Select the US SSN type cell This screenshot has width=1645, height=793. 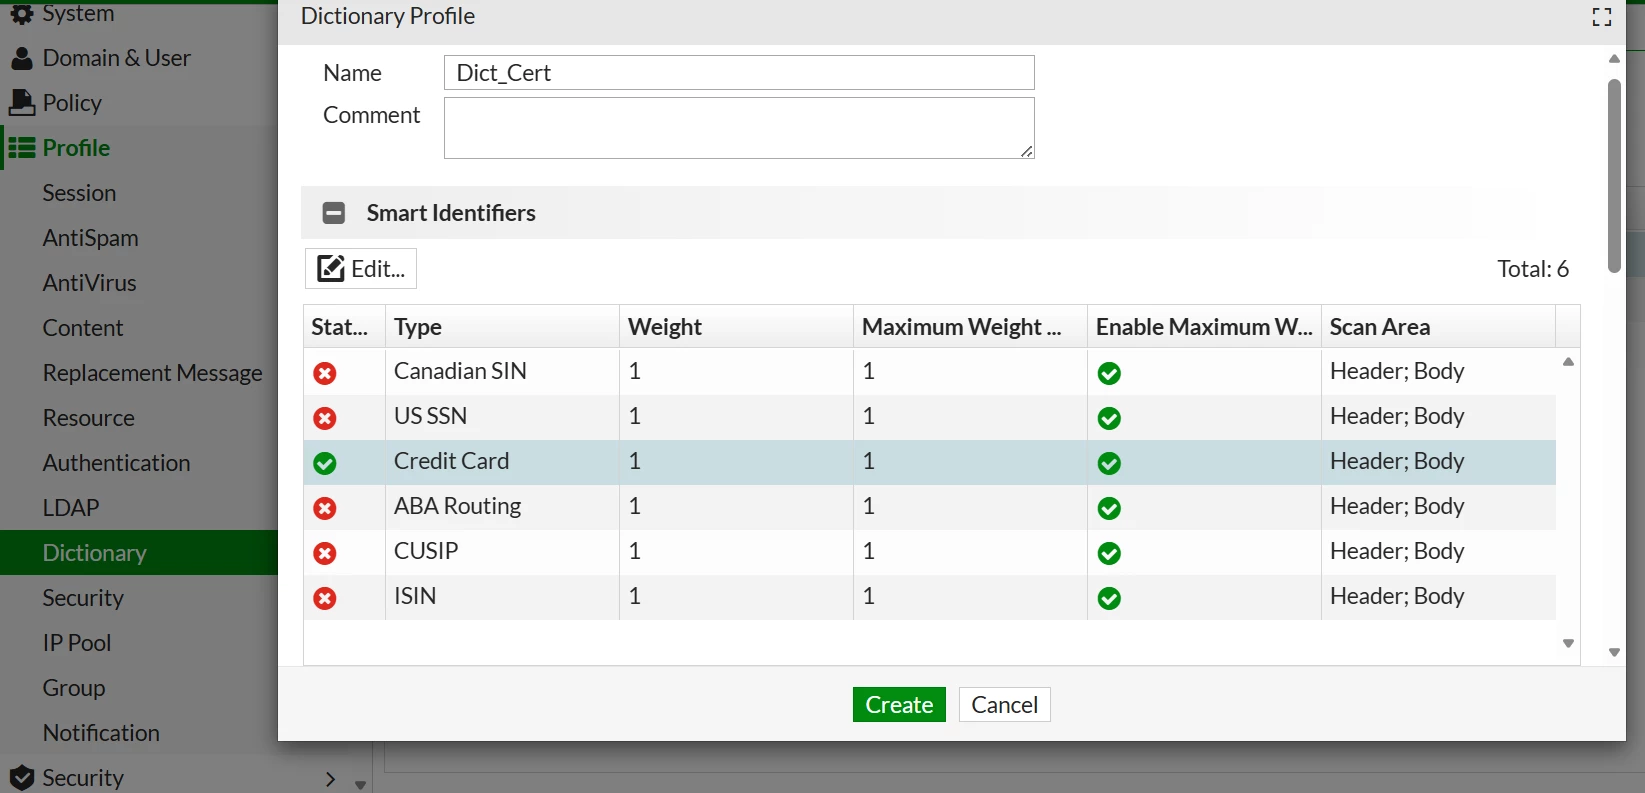pos(502,417)
